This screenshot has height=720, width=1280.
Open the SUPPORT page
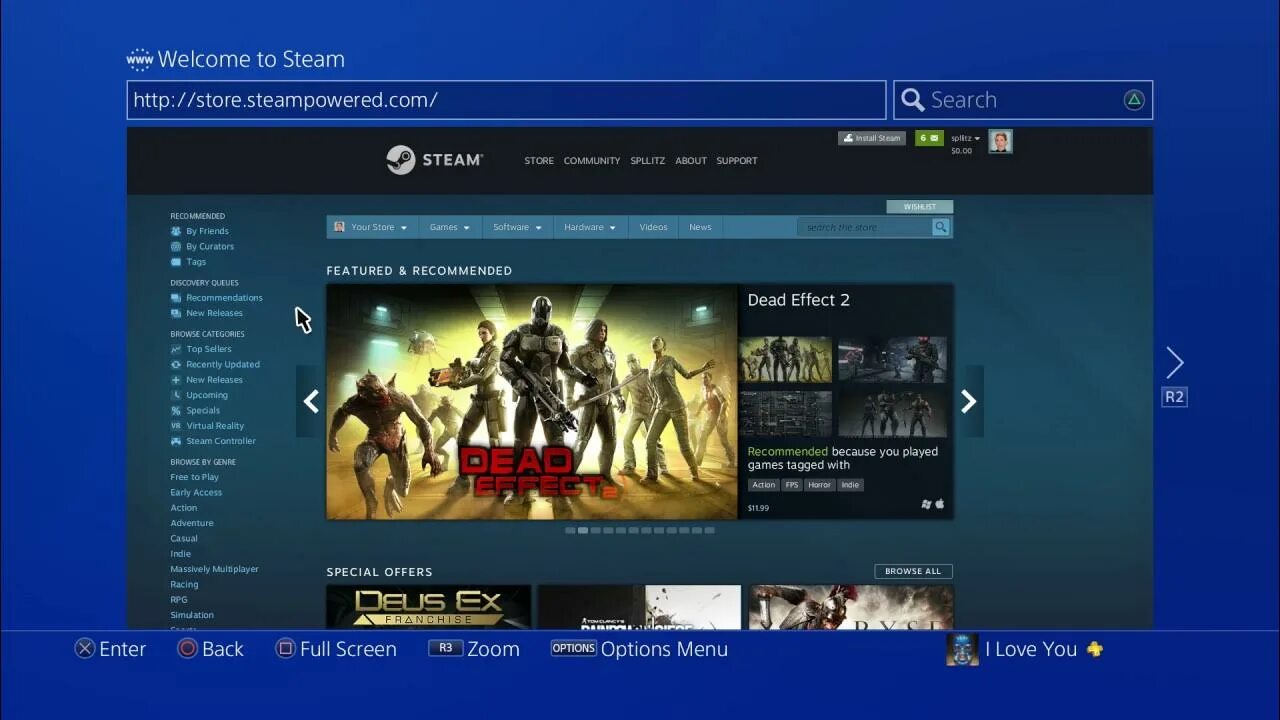point(737,161)
